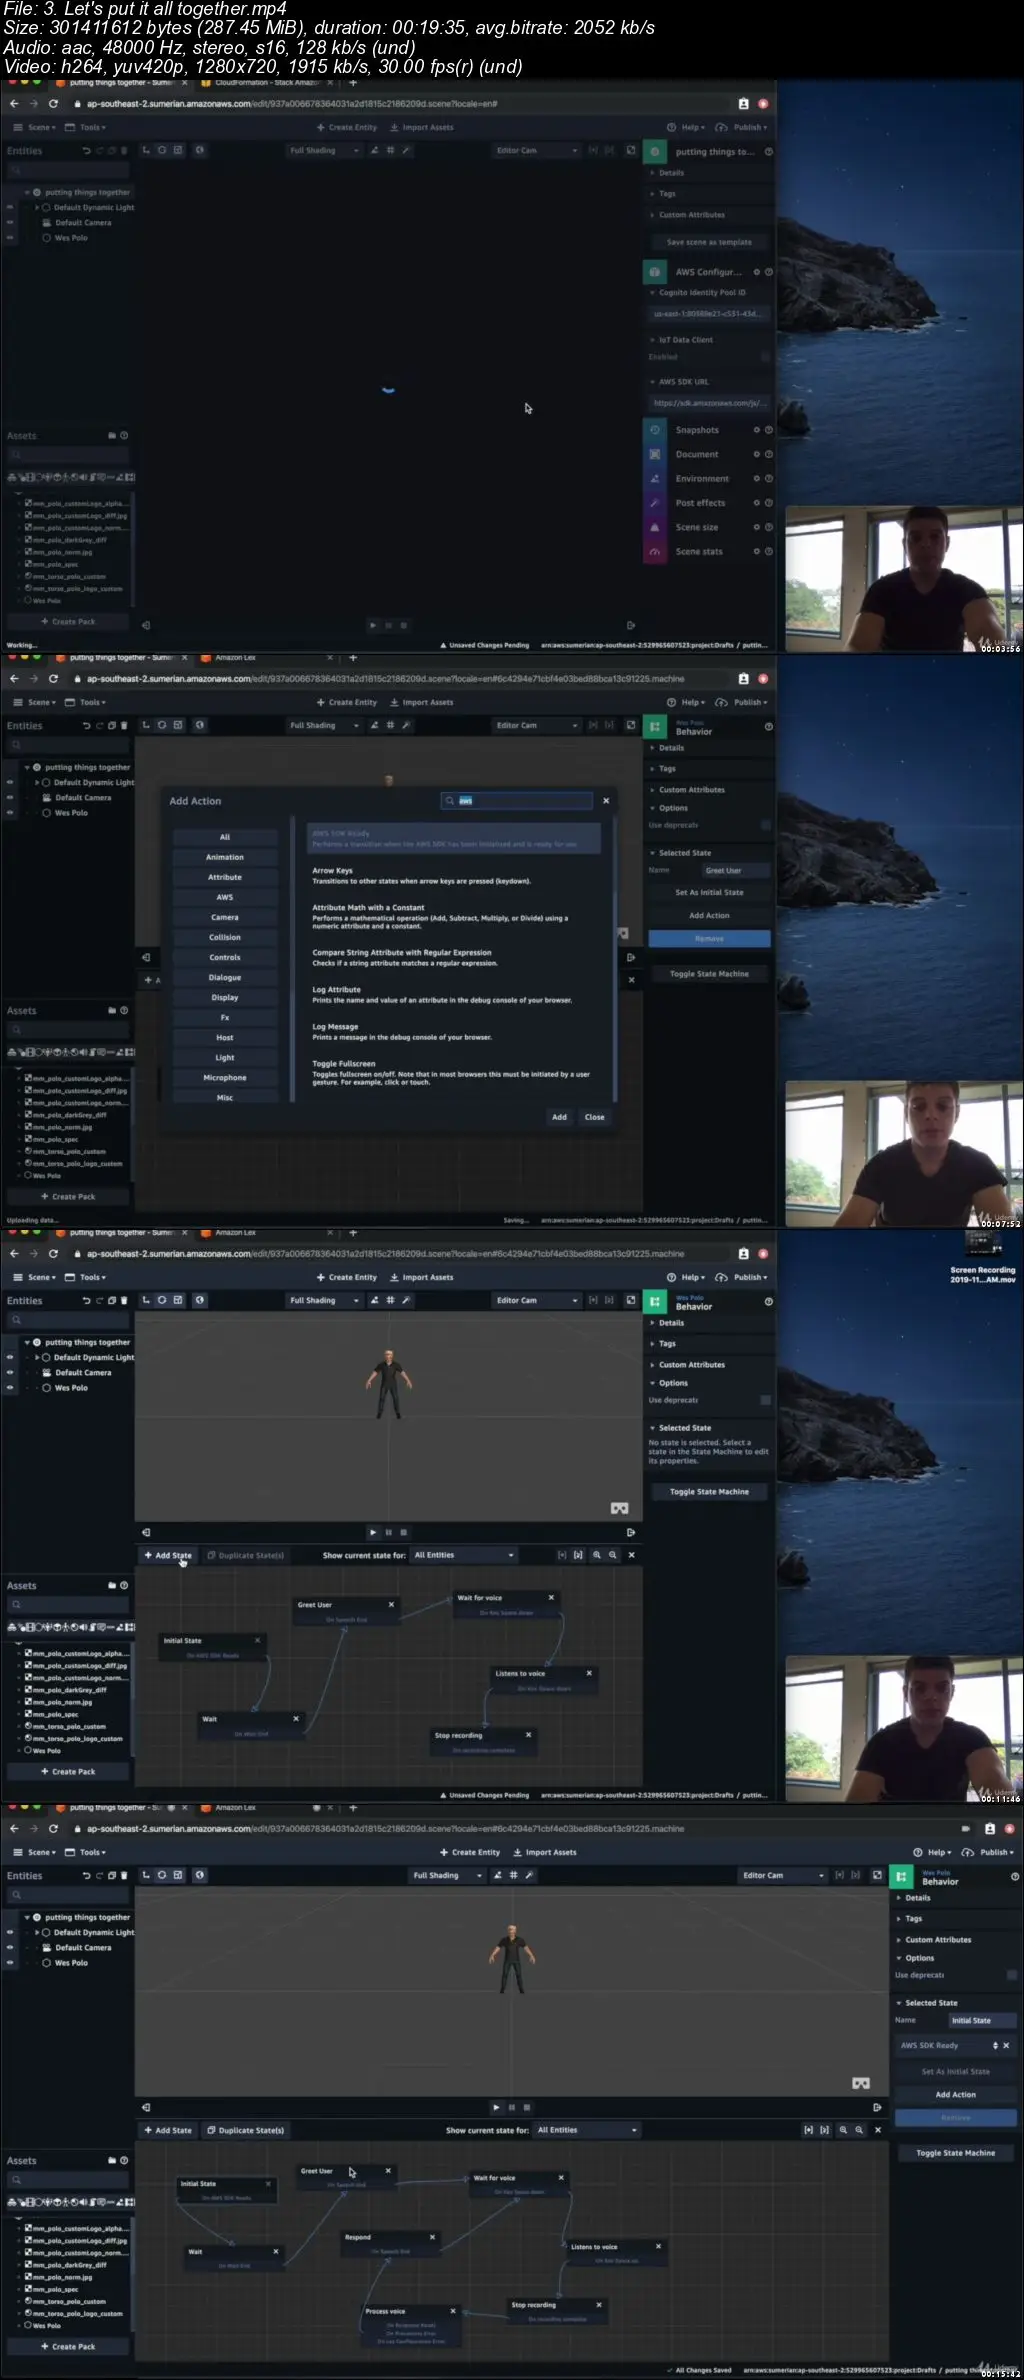Viewport: 1024px width, 2380px height.
Task: Click Play button in the 00:11:46 frame
Action: tap(373, 1532)
